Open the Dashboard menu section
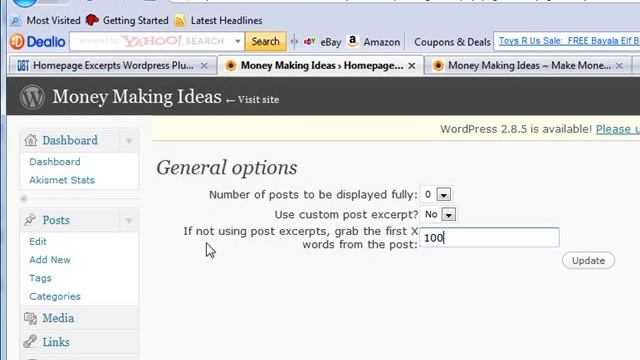This screenshot has height=360, width=640. 70,140
